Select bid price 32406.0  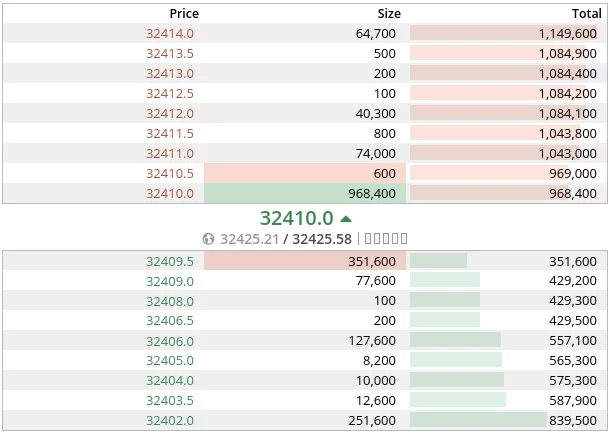(x=170, y=341)
